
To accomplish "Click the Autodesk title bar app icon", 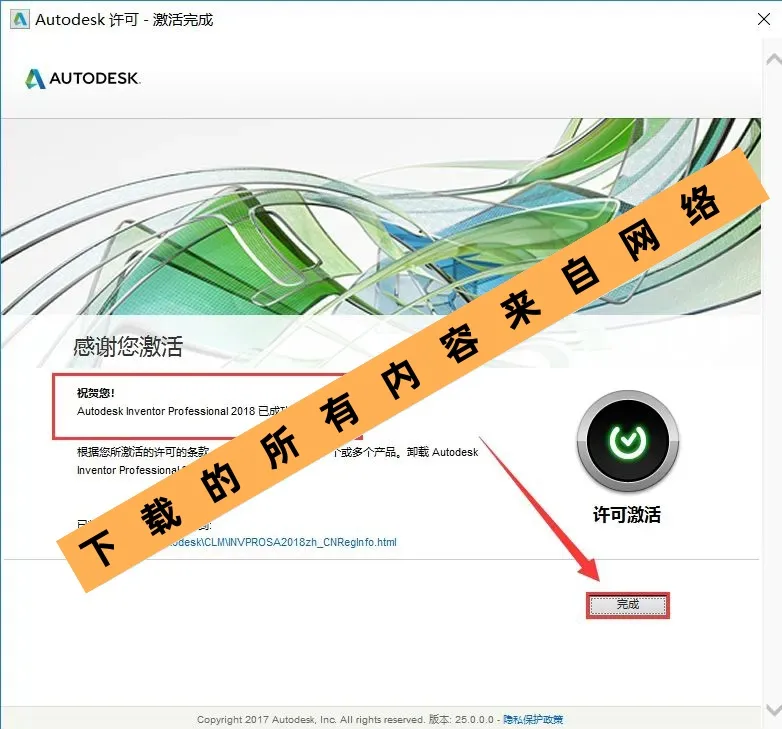I will [20, 19].
